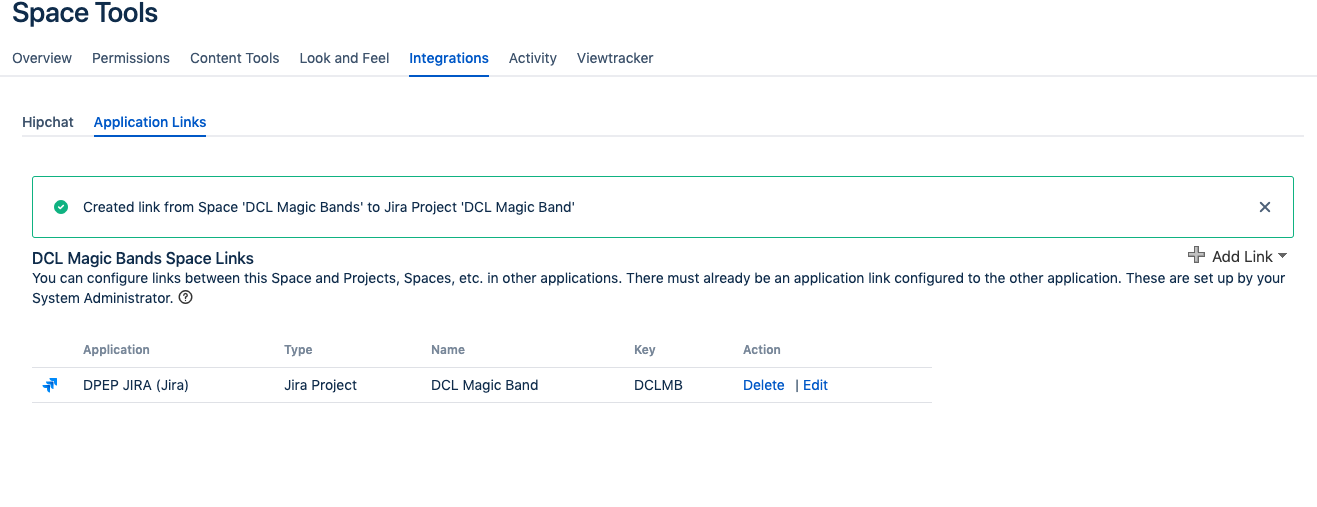Click the DCL Magic Bands Space Links heading
Screen dimensions: 1317x507
[143, 258]
